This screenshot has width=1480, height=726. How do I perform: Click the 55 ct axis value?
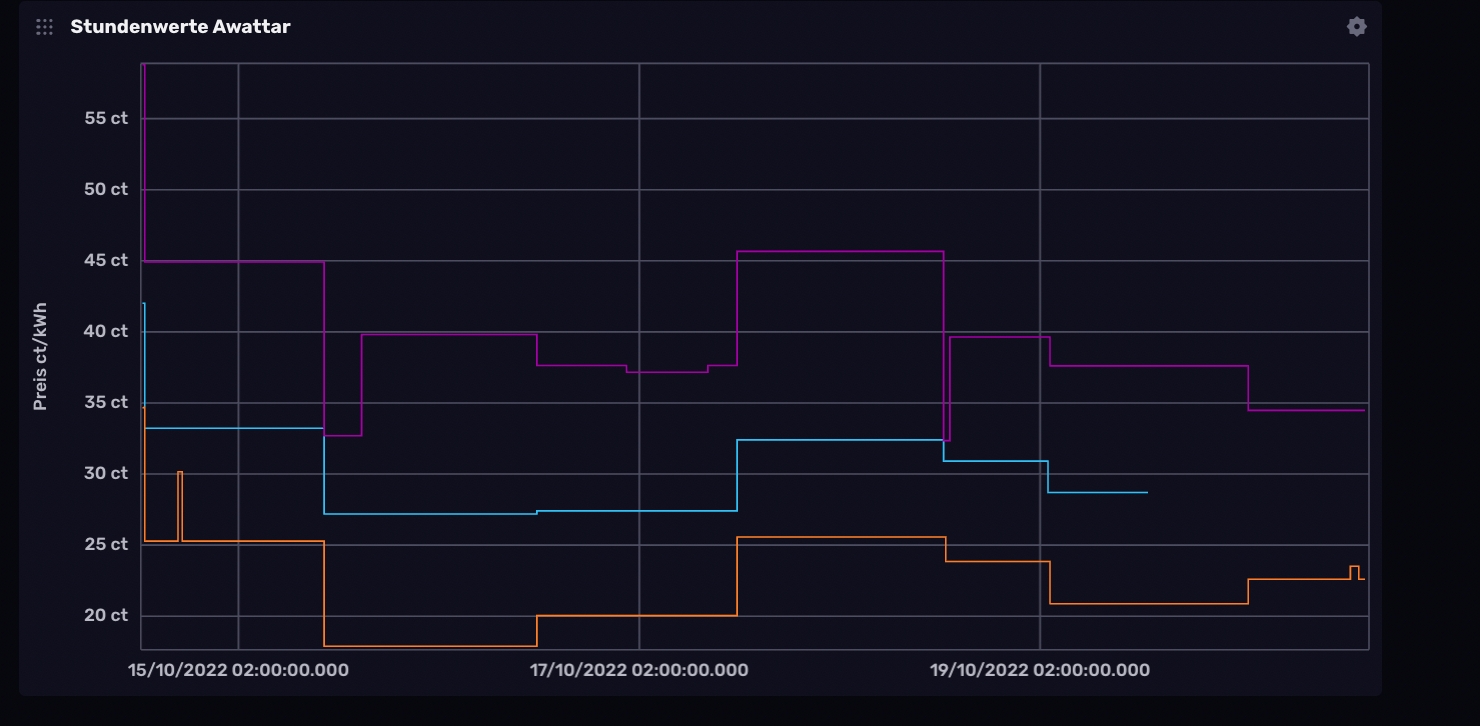(x=107, y=118)
